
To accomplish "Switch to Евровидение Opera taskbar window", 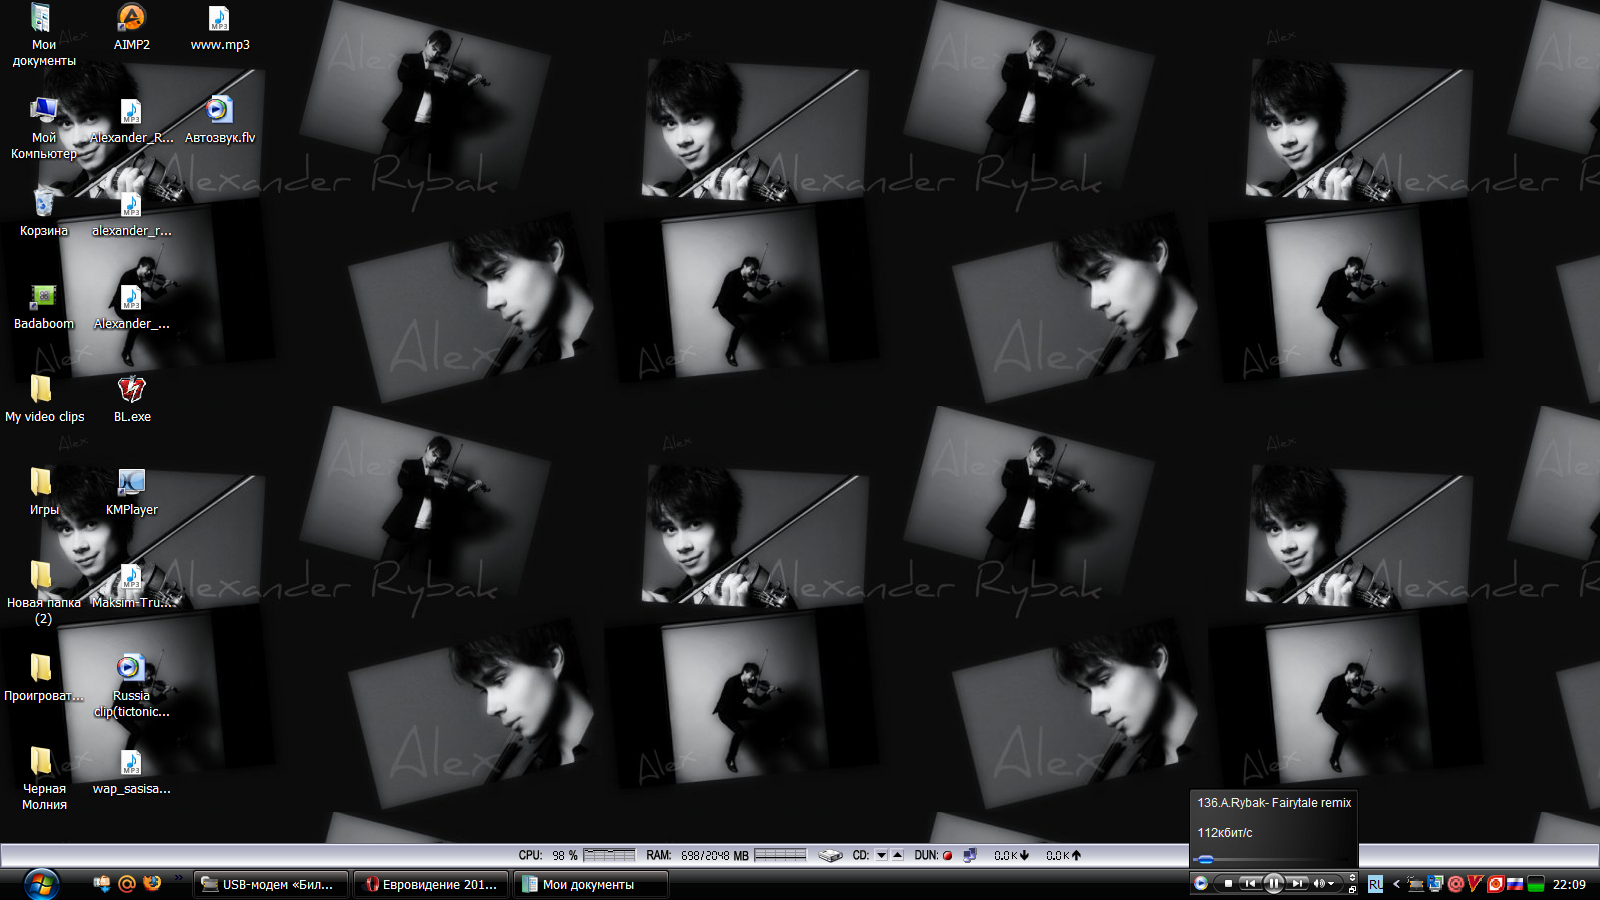I will (432, 884).
